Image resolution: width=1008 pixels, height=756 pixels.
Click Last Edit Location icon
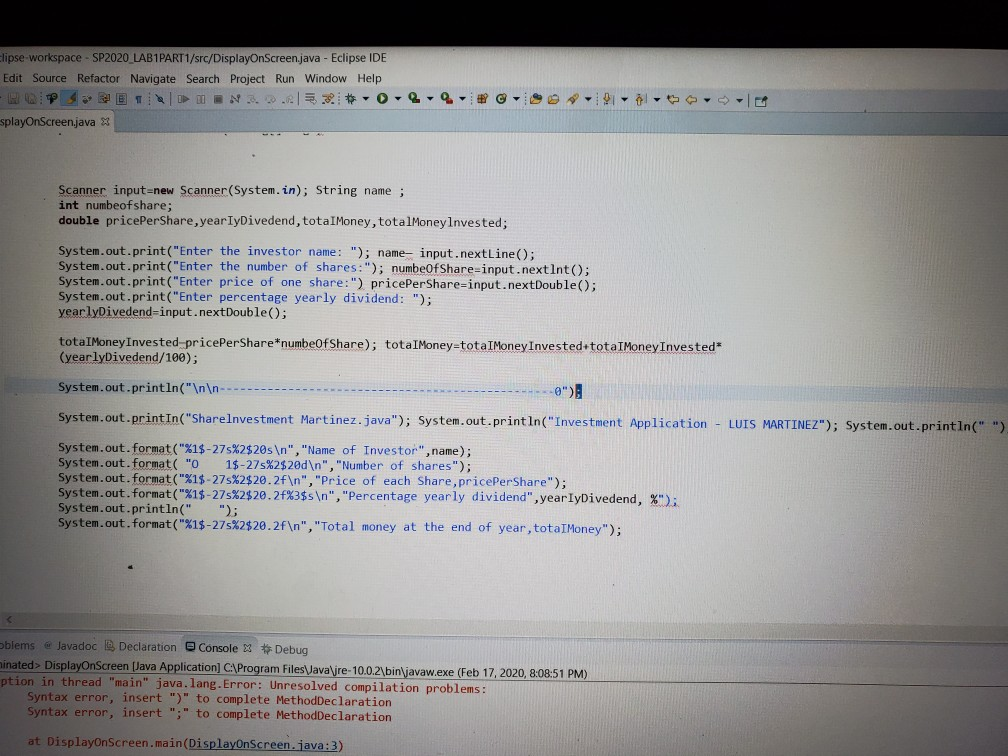pyautogui.click(x=673, y=100)
